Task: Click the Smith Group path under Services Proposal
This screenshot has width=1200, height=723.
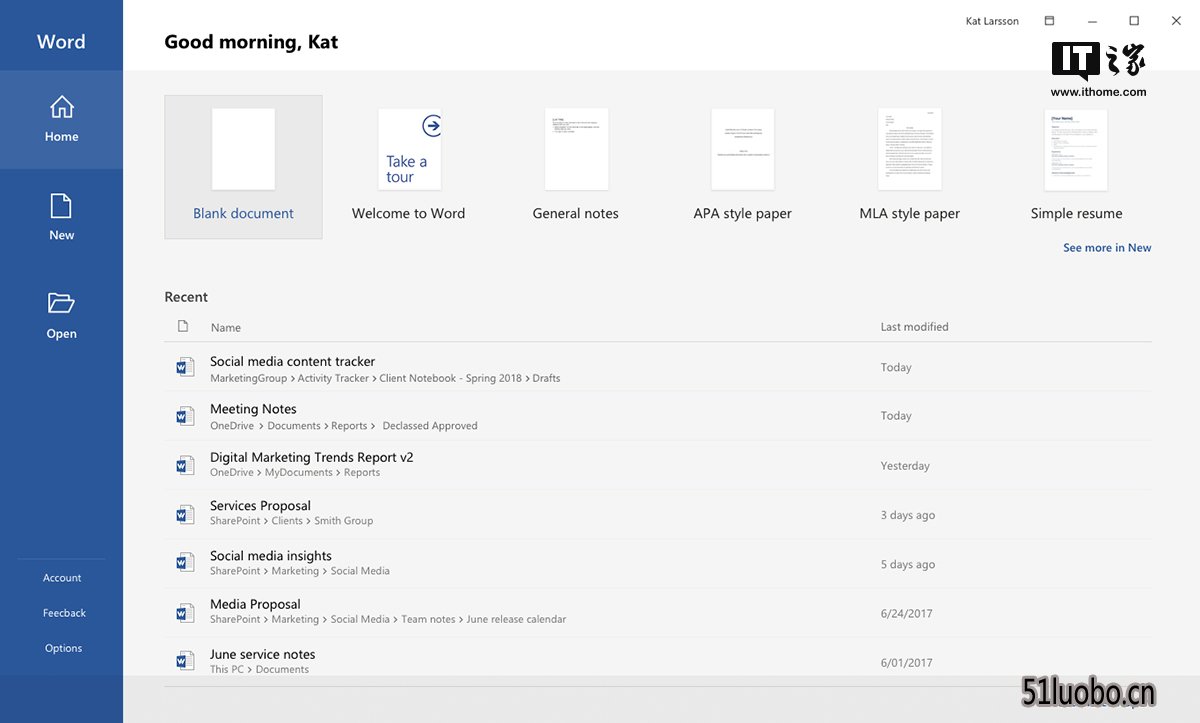Action: pos(343,521)
